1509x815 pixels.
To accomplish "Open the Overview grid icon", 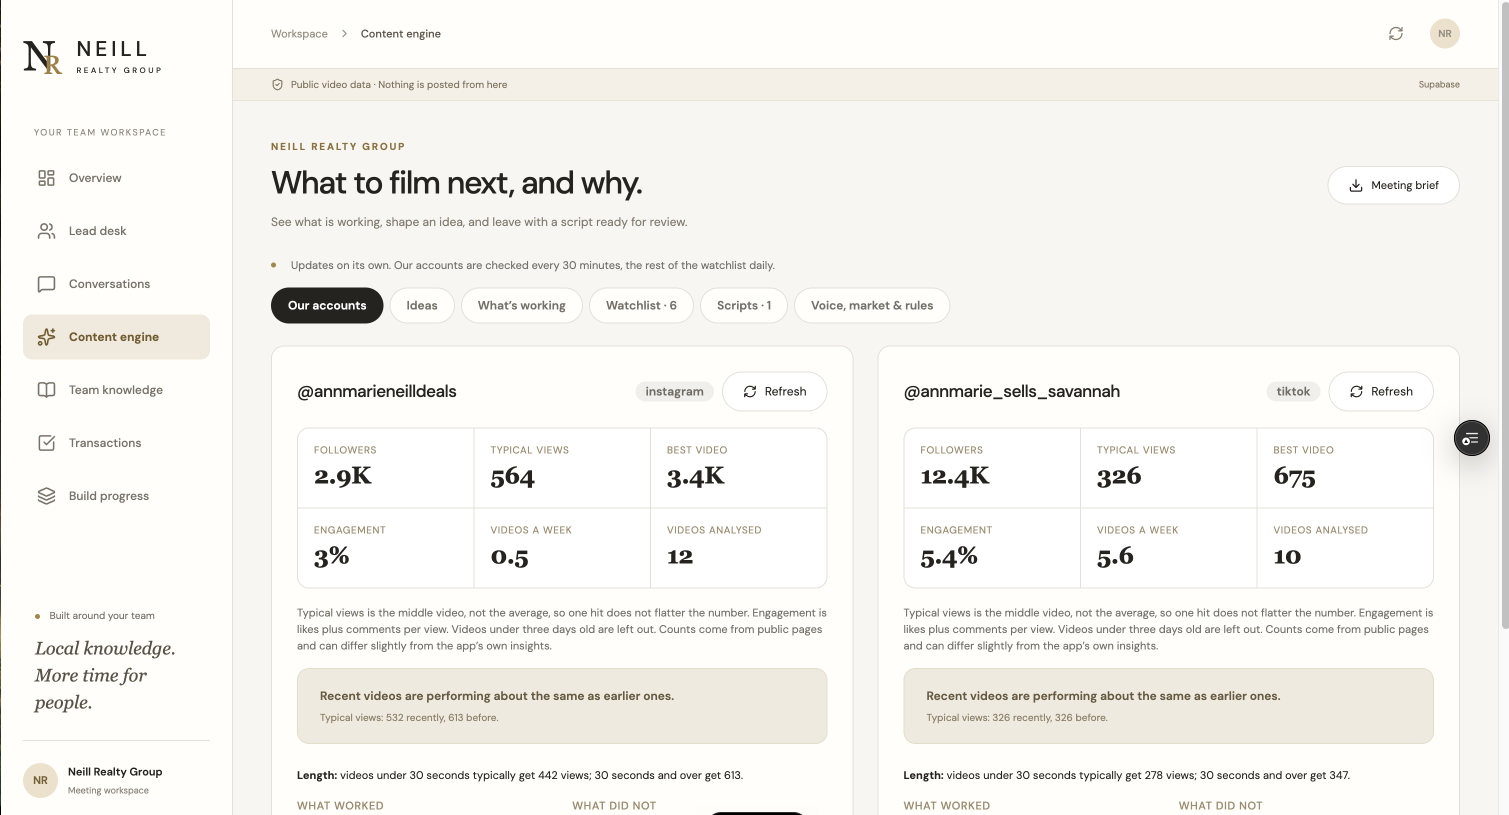I will coord(46,178).
